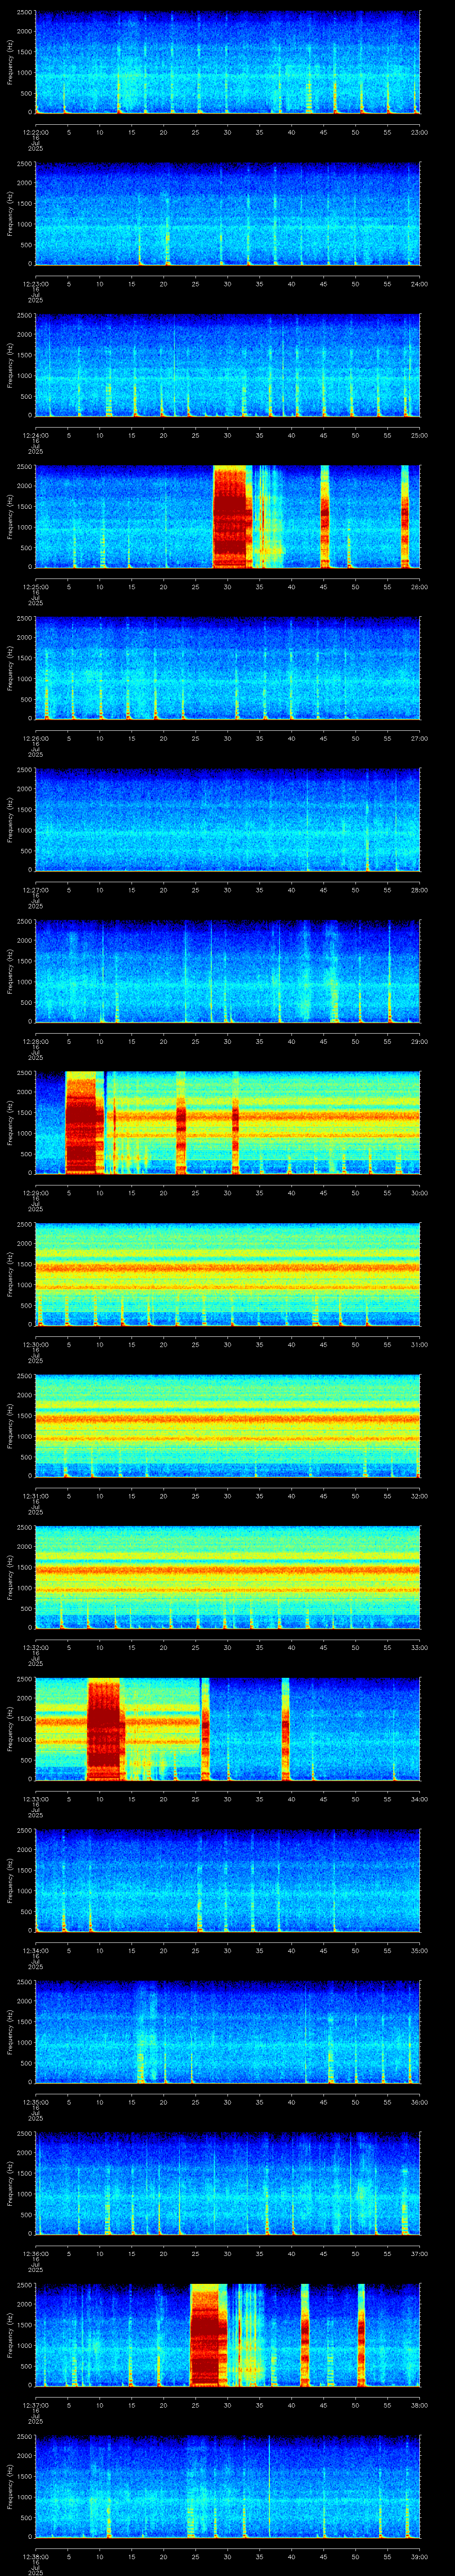The image size is (455, 2576).
Task: Click the 24:00 end time label
Action: click(419, 284)
